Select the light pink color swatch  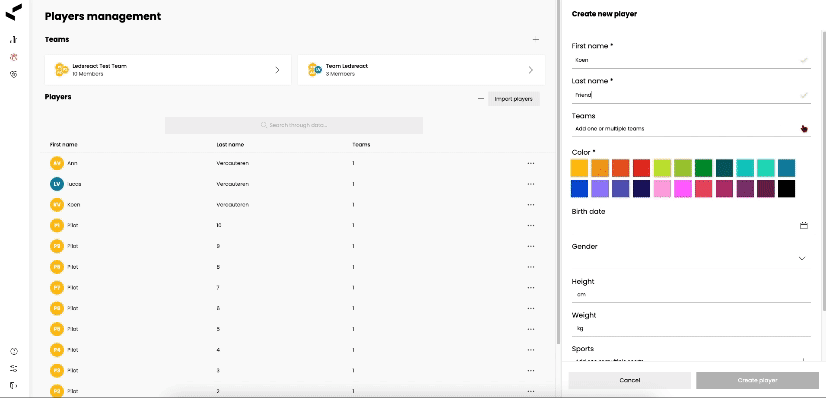tap(662, 188)
